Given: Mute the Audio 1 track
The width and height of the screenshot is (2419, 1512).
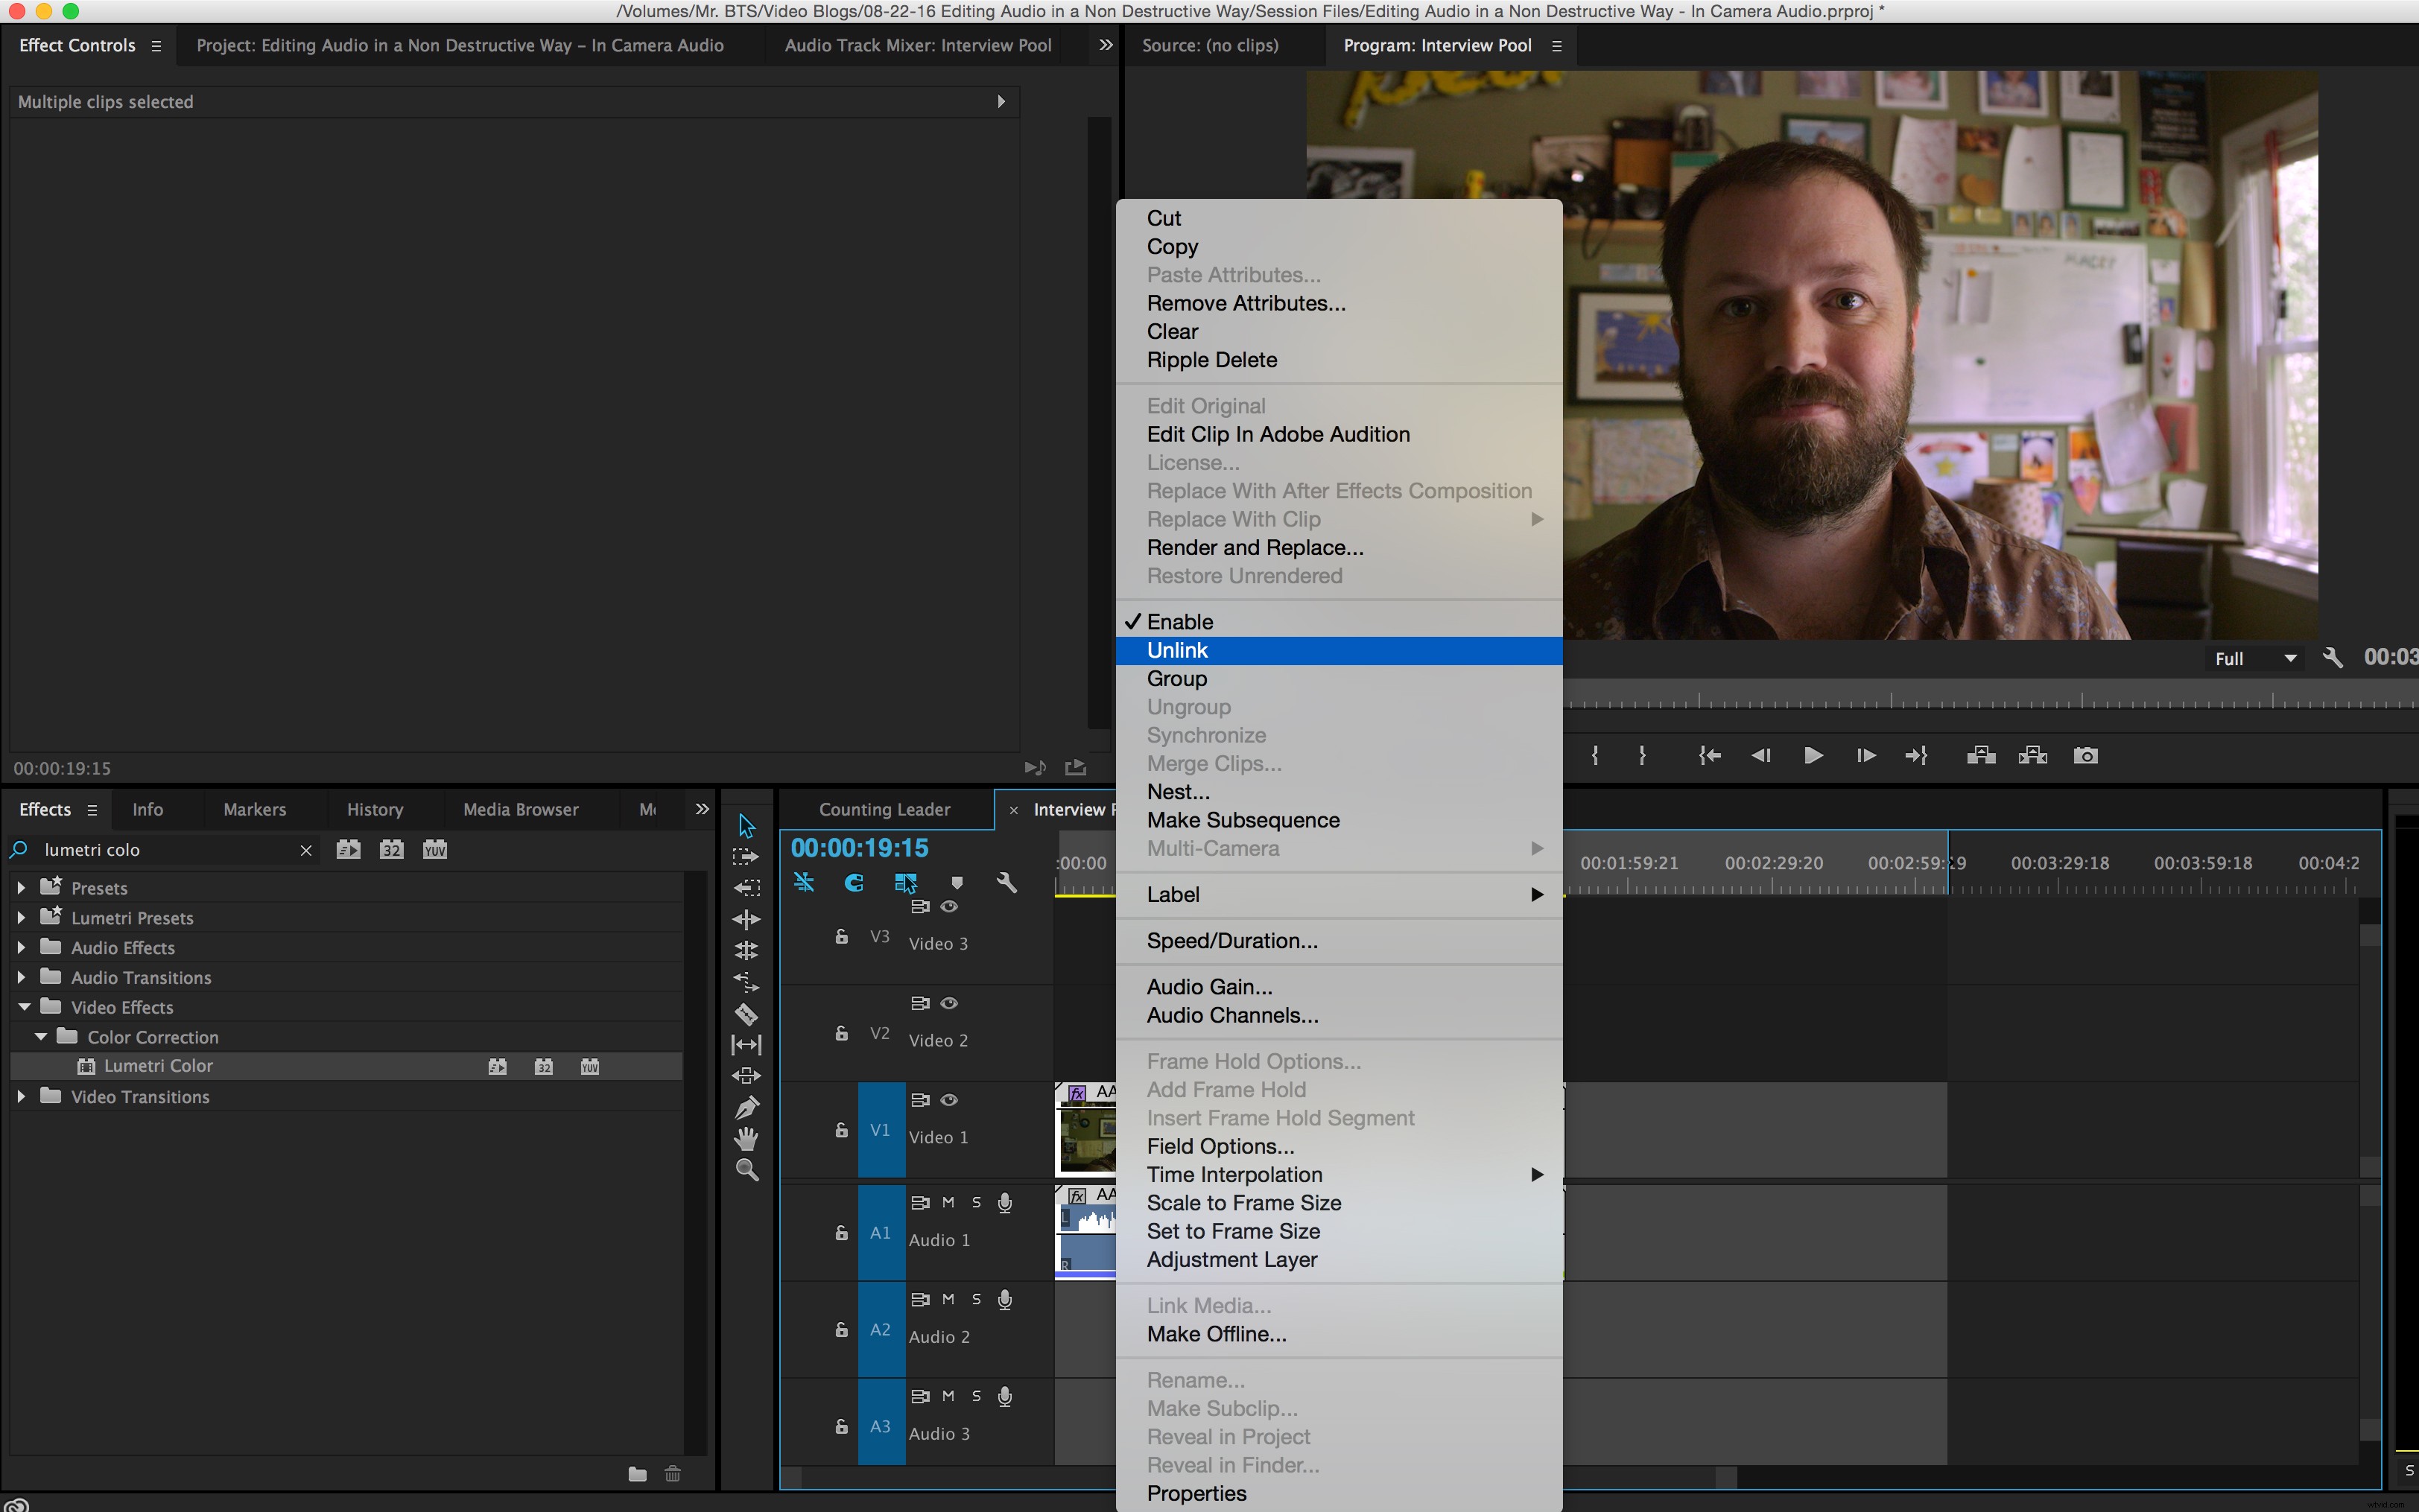Looking at the screenshot, I should (x=948, y=1203).
